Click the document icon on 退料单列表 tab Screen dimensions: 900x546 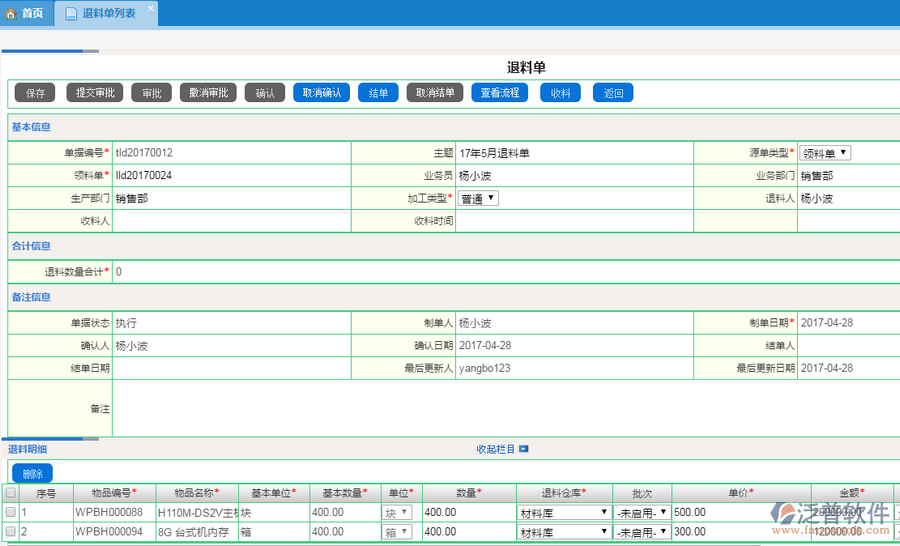70,13
